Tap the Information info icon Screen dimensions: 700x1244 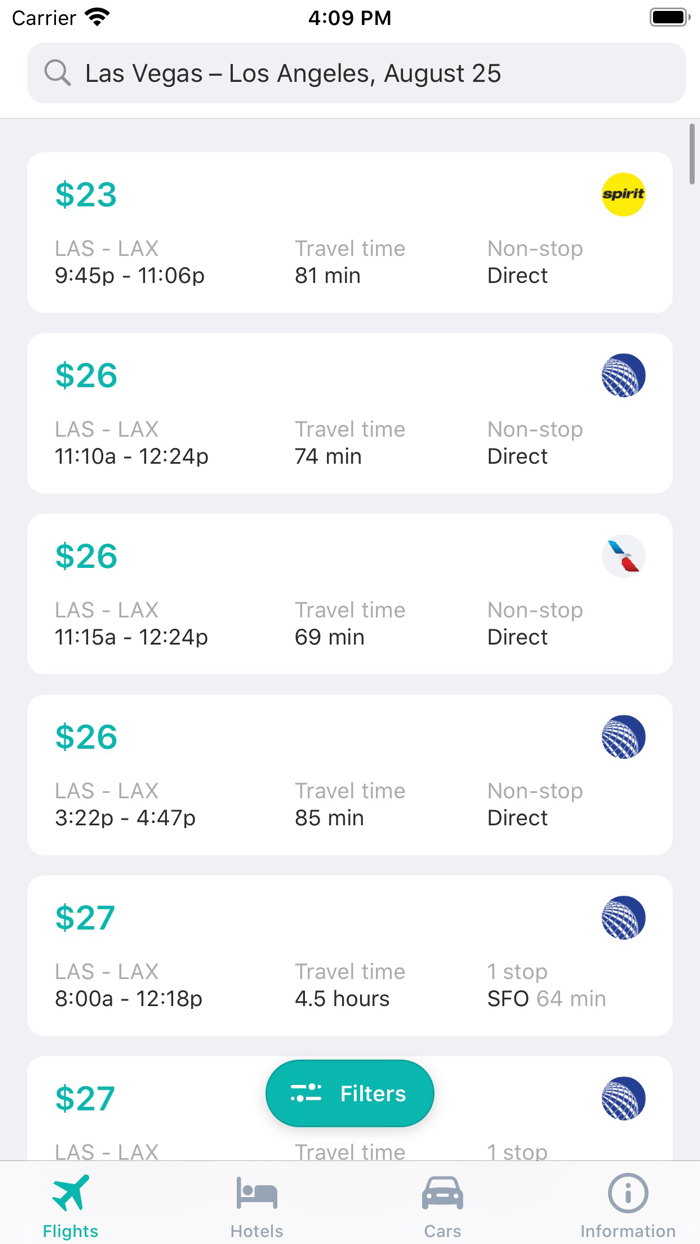click(x=627, y=1192)
